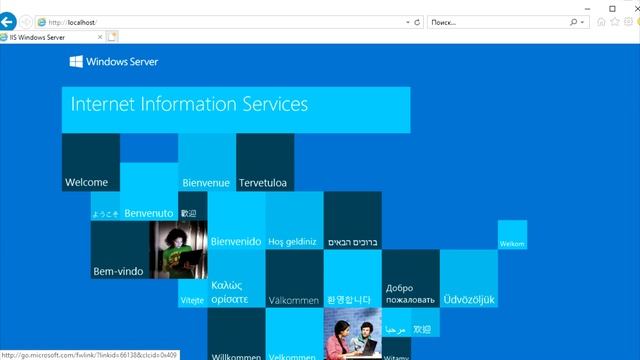Image resolution: width=640 pixels, height=360 pixels.
Task: Click the Добро пожаловать tile
Action: tap(411, 279)
